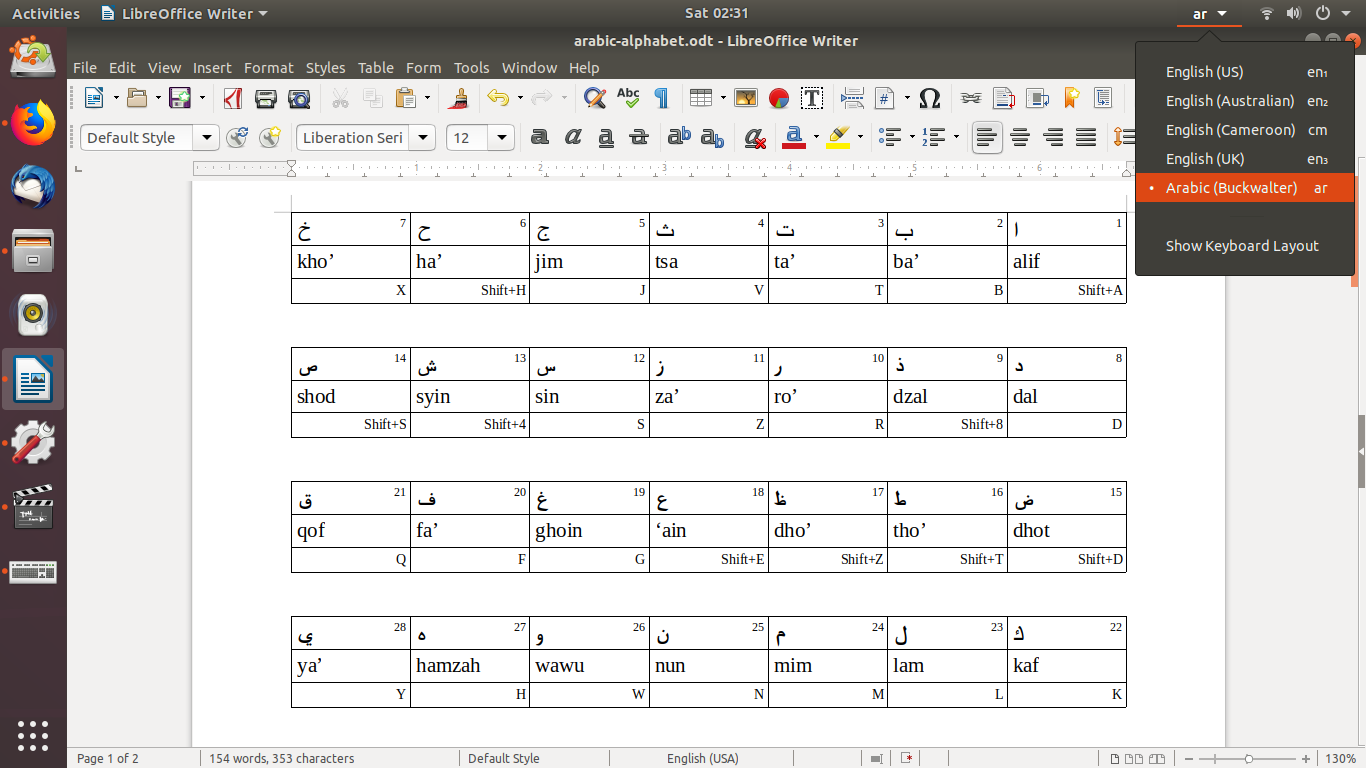Open the paragraph style dropdown
Image resolution: width=1366 pixels, height=768 pixels.
coord(207,137)
